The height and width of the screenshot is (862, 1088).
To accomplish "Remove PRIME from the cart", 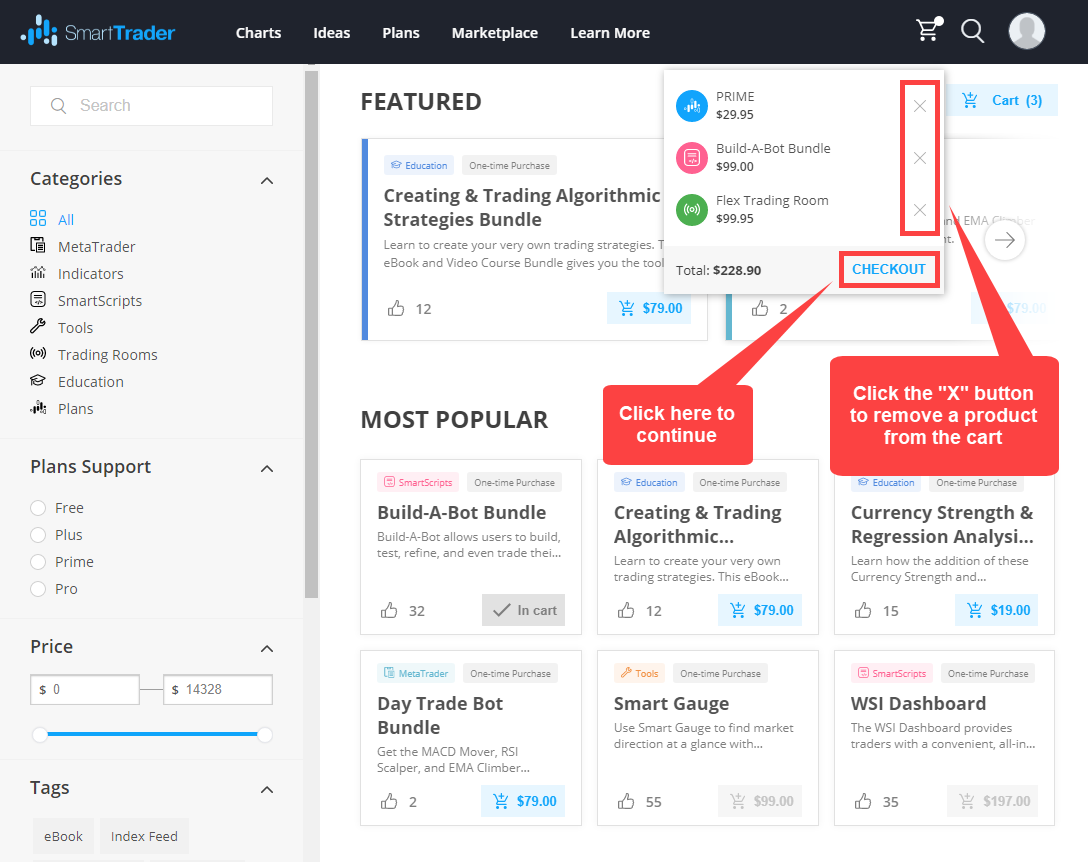I will pyautogui.click(x=919, y=106).
